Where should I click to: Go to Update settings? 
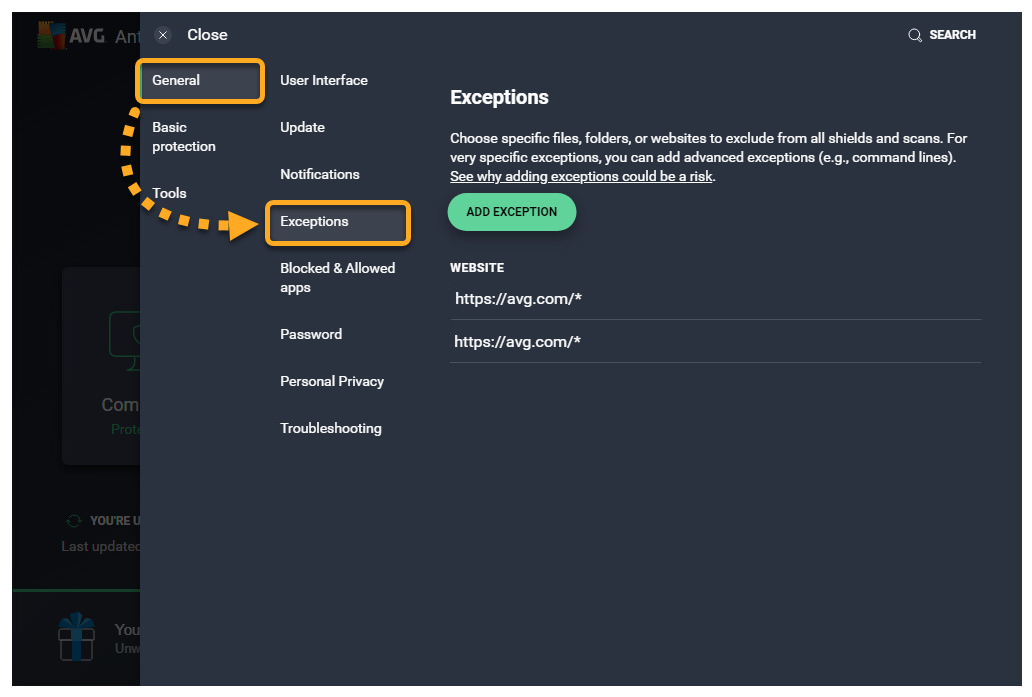click(302, 127)
